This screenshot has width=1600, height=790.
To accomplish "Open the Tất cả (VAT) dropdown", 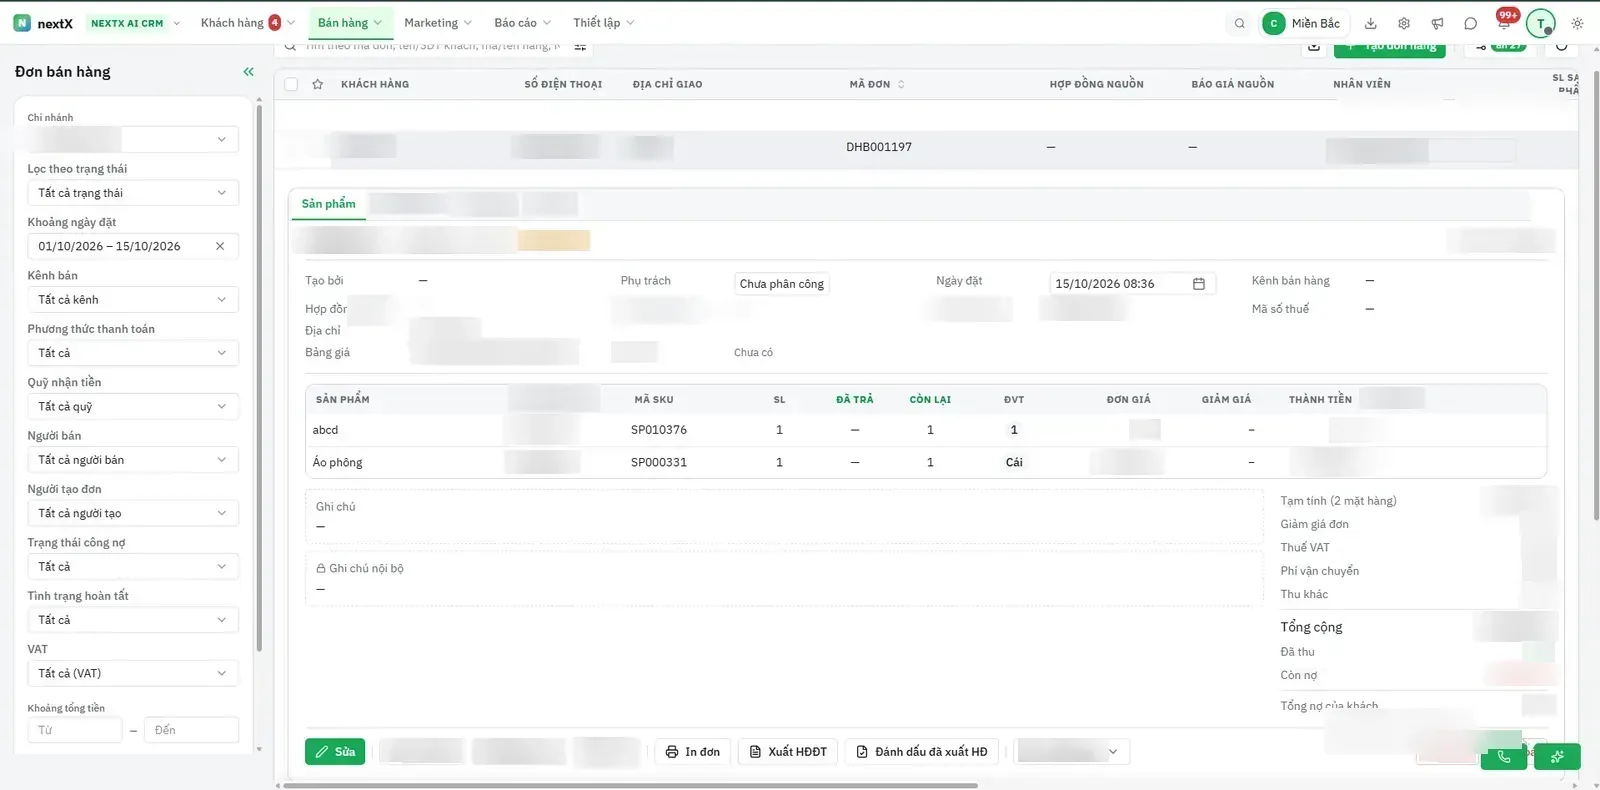I will tap(132, 673).
